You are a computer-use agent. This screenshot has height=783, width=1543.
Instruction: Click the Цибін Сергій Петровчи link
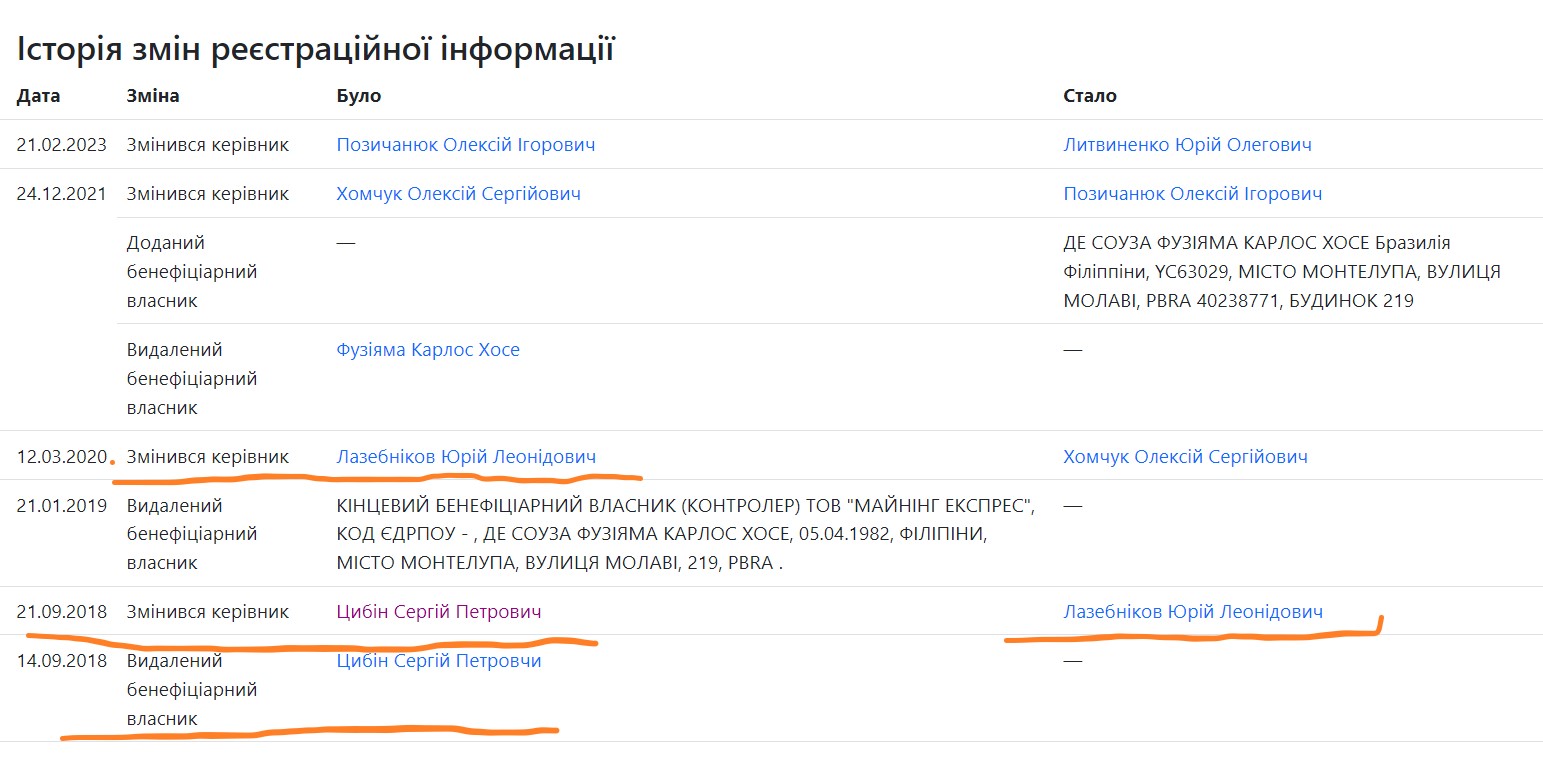pyautogui.click(x=439, y=661)
